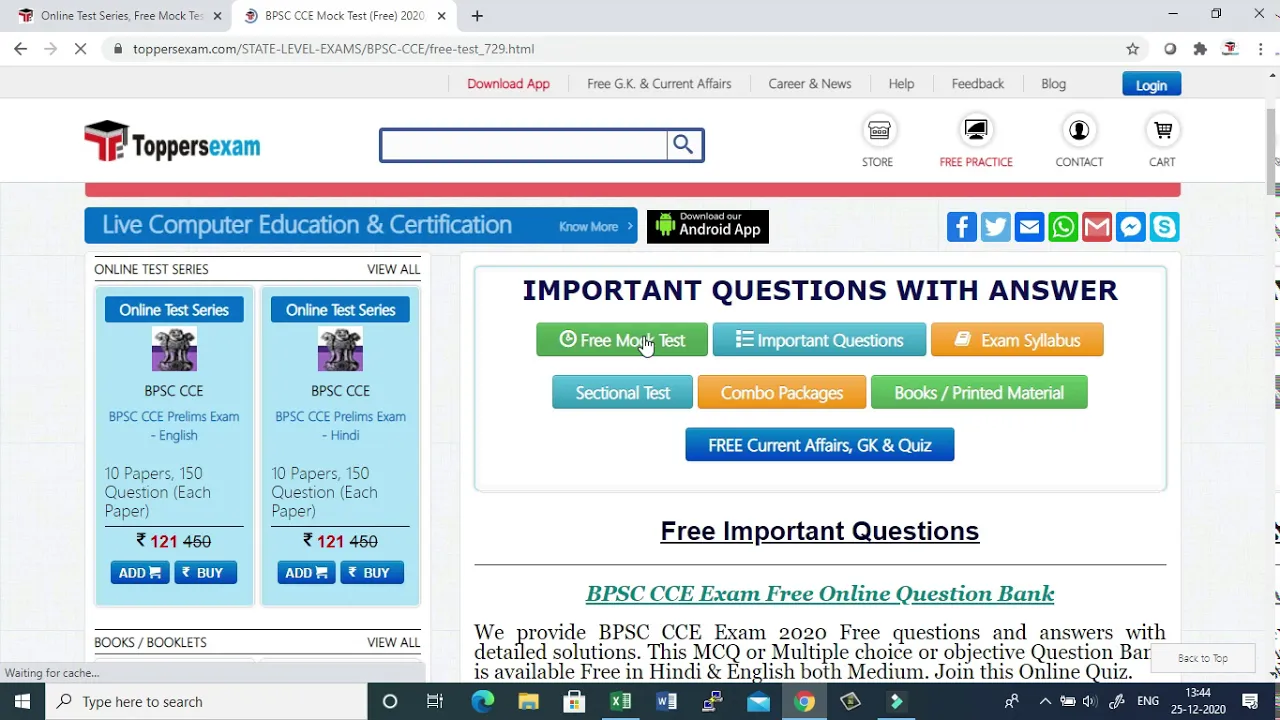
Task: Open Word from the taskbar
Action: pyautogui.click(x=666, y=702)
